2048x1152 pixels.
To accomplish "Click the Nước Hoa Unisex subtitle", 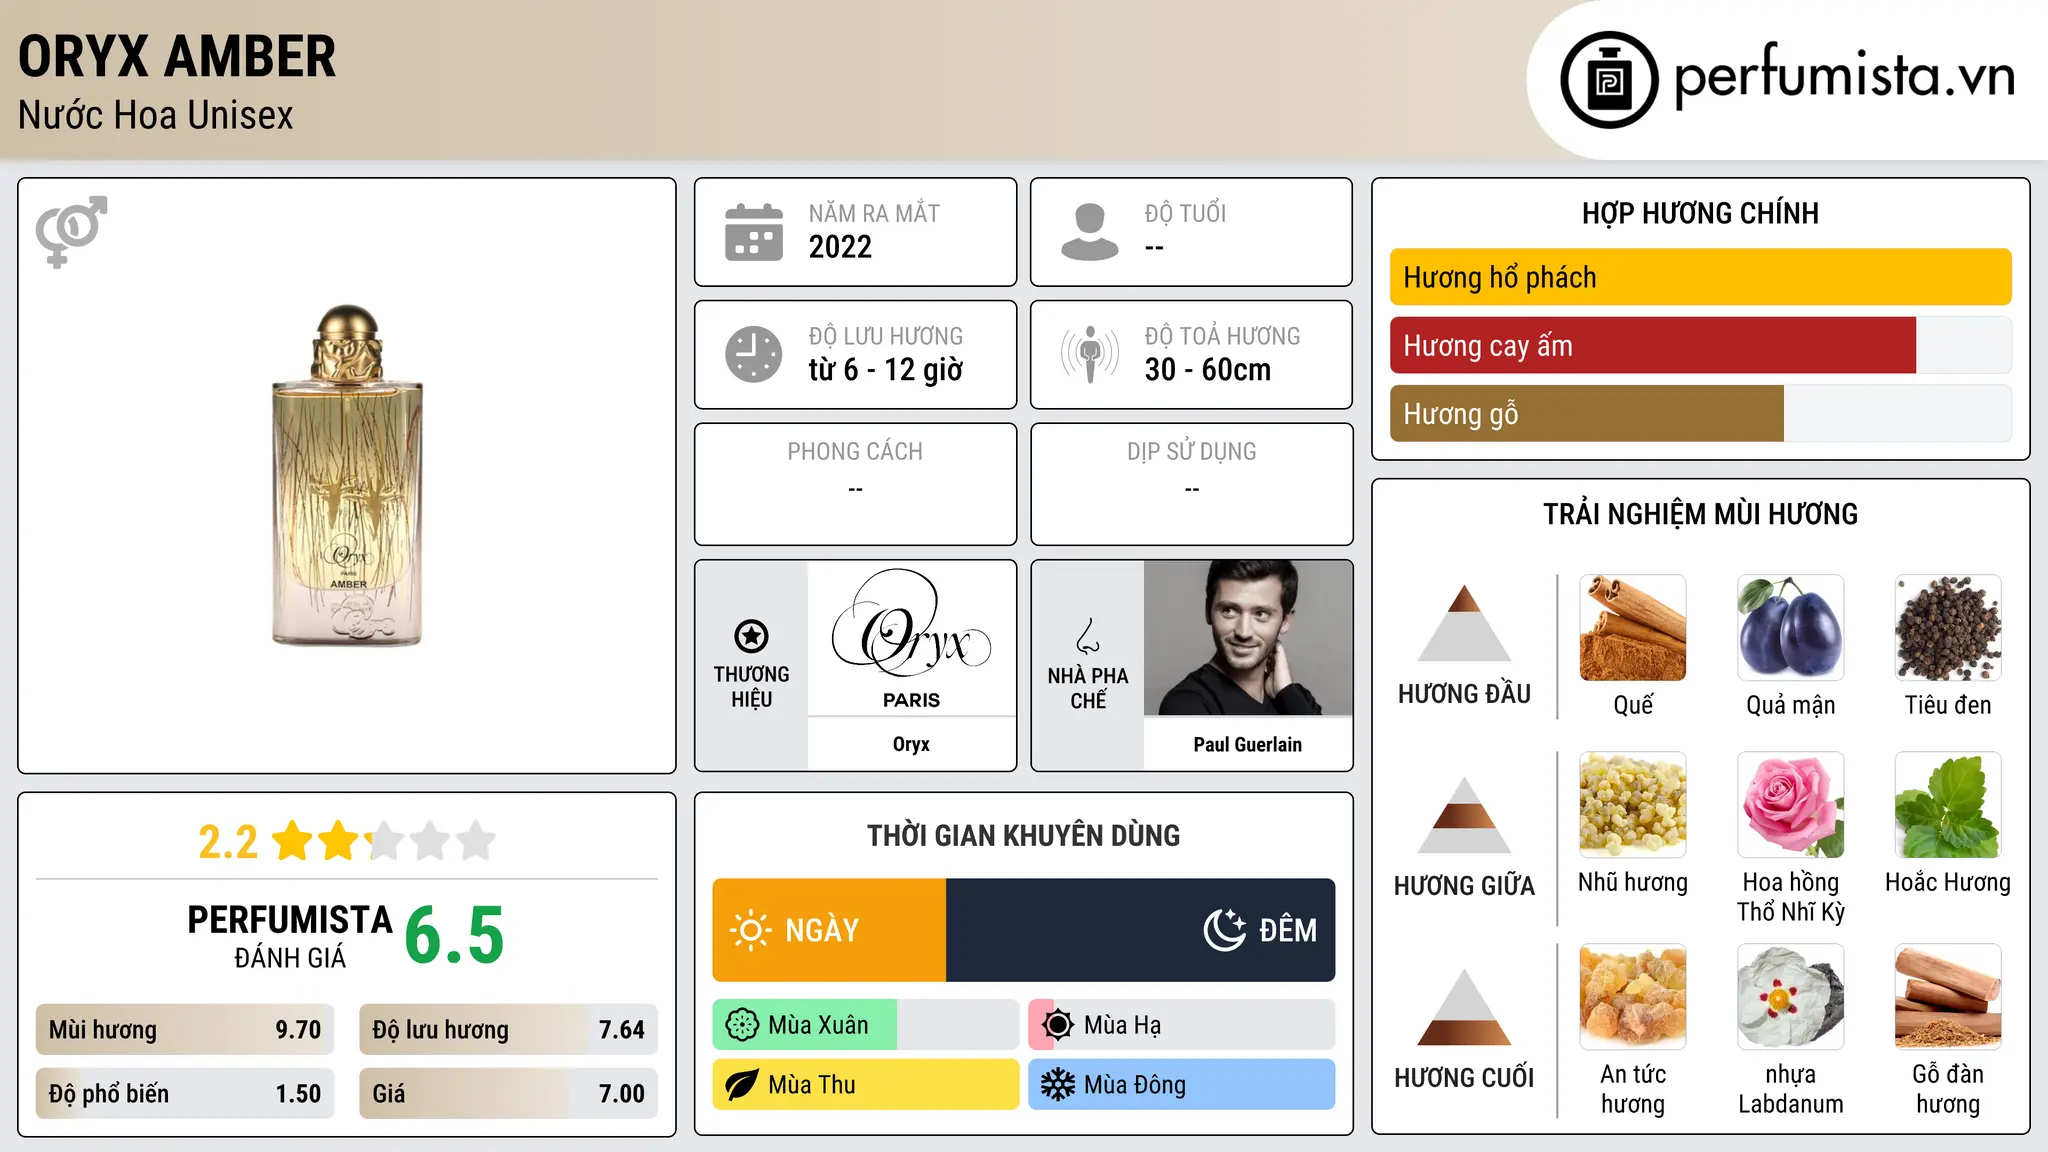I will [156, 115].
